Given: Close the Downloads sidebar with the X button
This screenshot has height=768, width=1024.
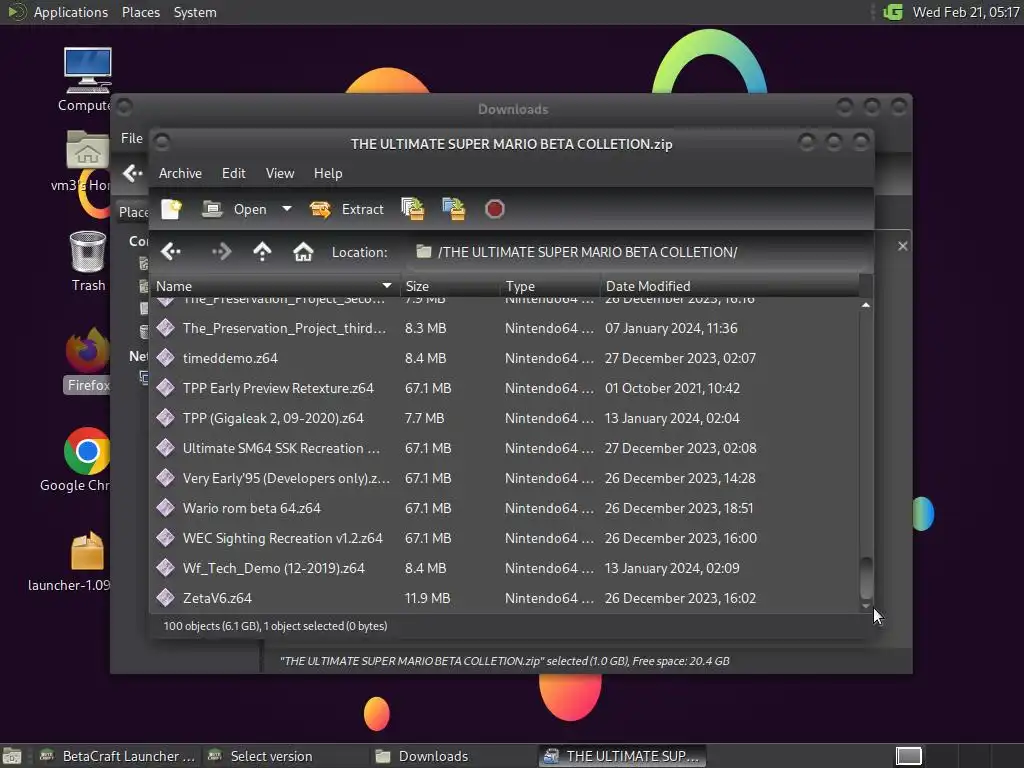Looking at the screenshot, I should pyautogui.click(x=903, y=246).
